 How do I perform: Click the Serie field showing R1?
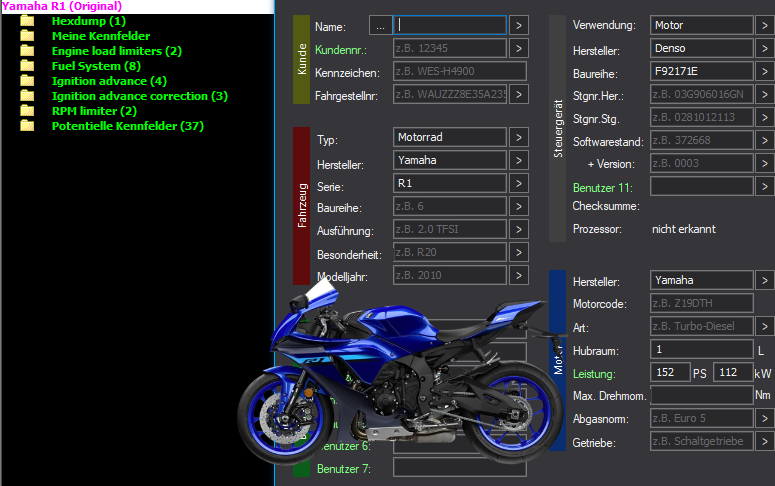click(450, 183)
